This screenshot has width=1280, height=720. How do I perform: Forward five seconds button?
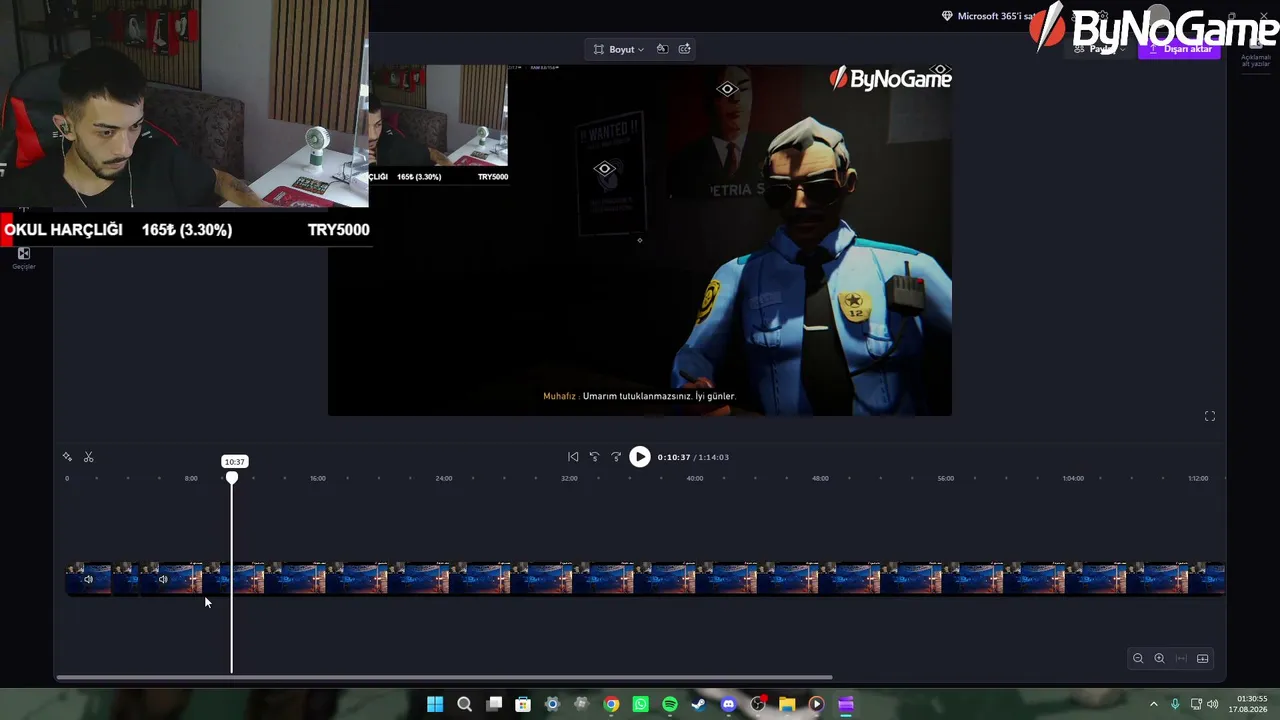tap(616, 457)
